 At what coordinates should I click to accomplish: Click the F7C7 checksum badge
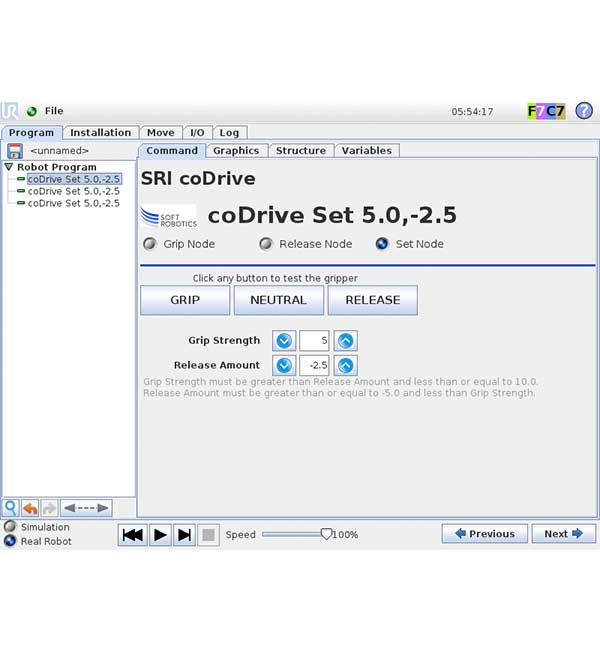tap(546, 111)
